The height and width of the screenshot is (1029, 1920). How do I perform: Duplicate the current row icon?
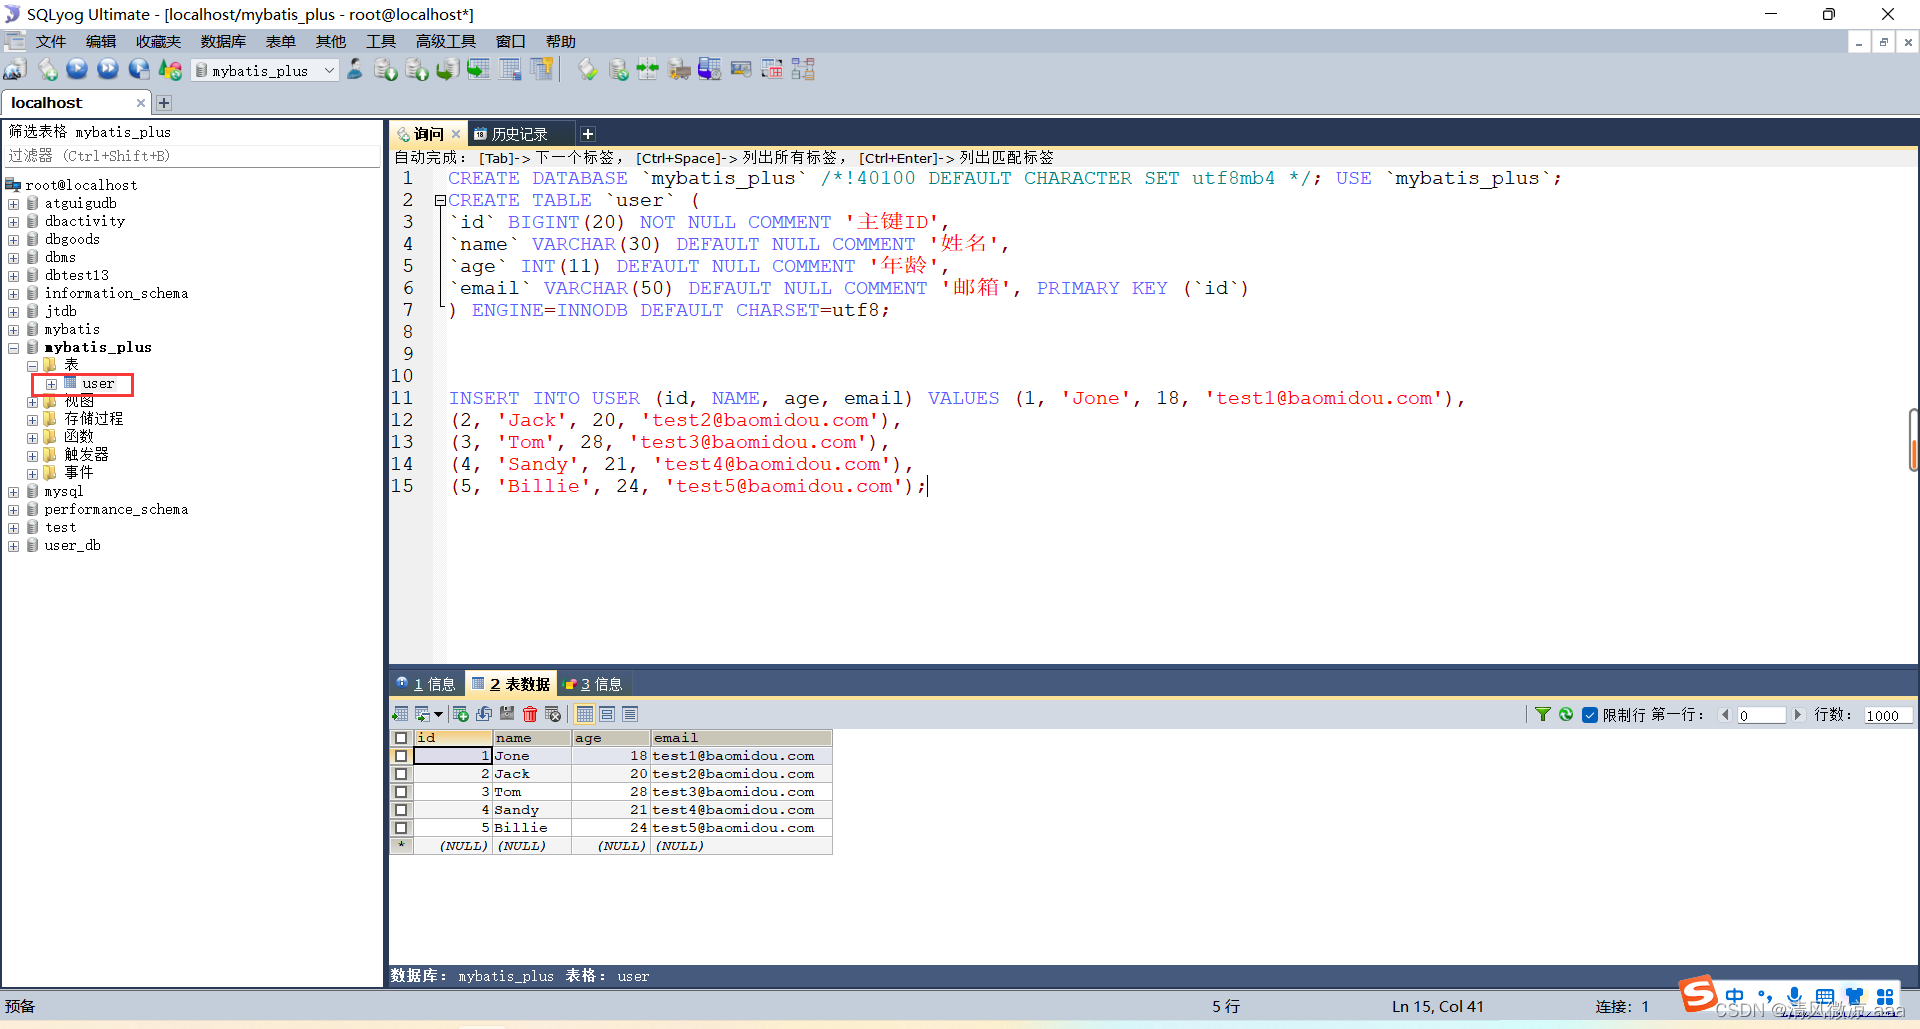pyautogui.click(x=484, y=714)
